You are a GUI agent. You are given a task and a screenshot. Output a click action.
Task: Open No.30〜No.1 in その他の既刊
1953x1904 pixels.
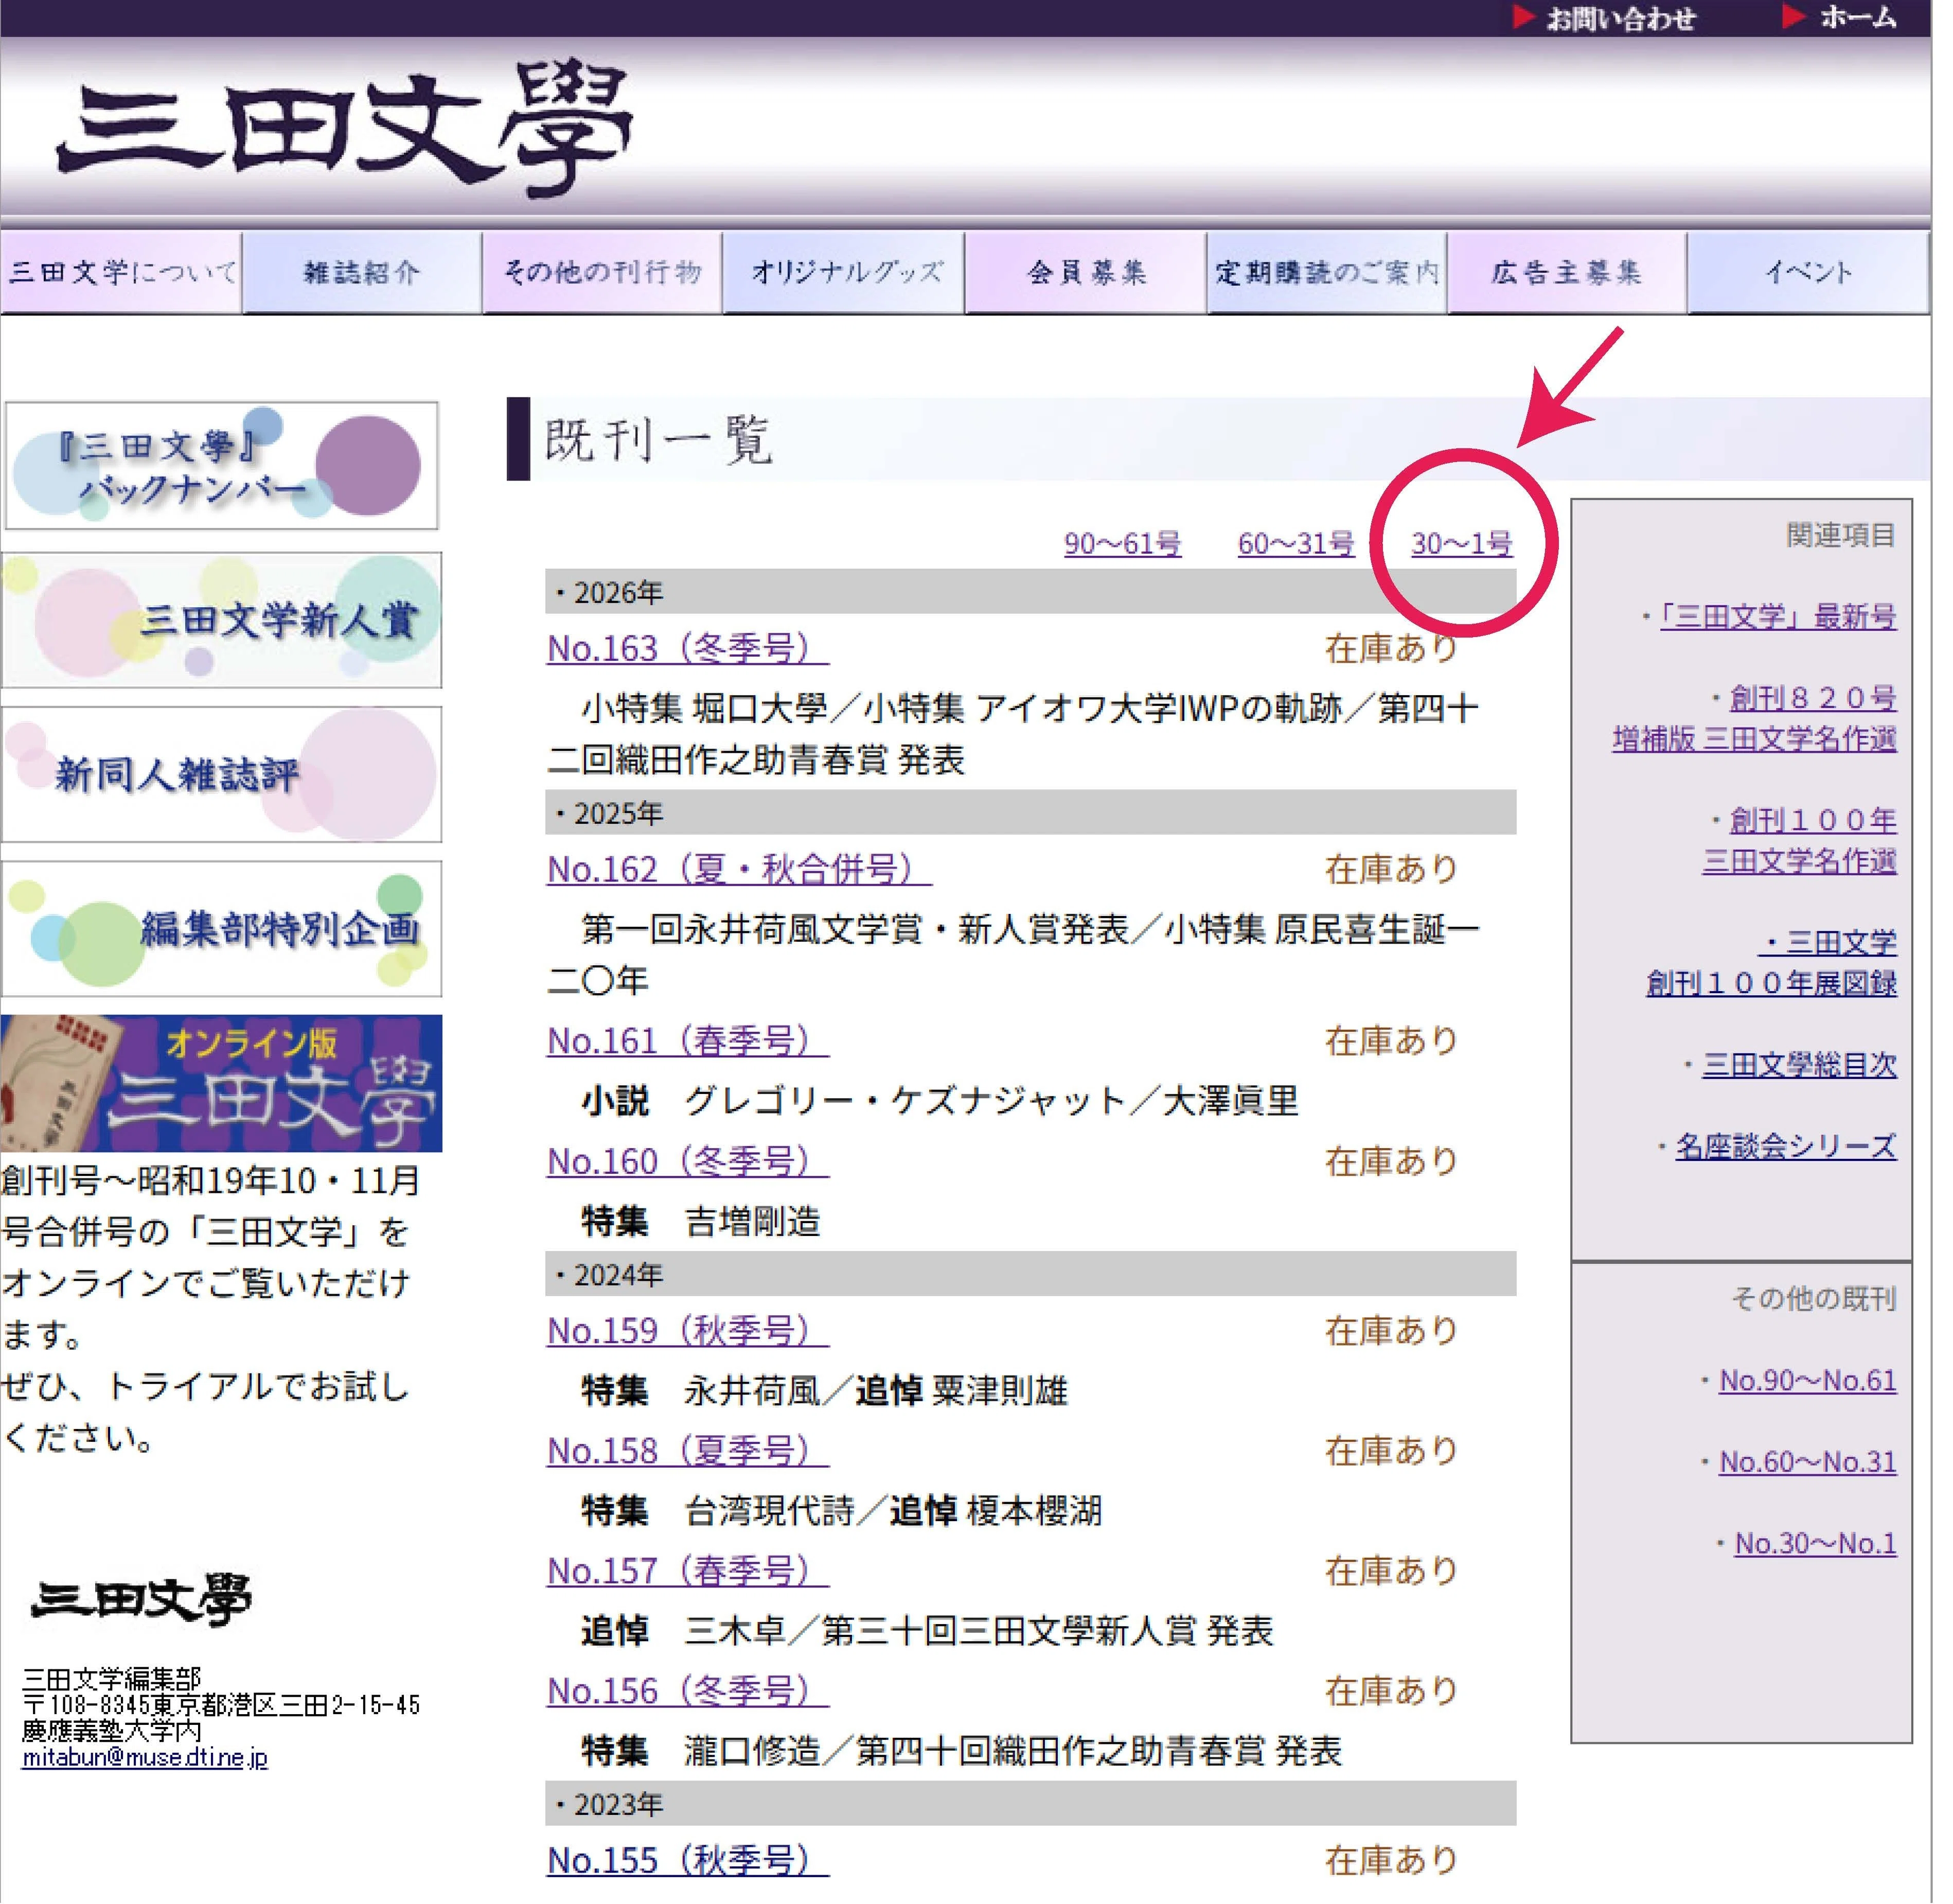click(x=1815, y=1544)
